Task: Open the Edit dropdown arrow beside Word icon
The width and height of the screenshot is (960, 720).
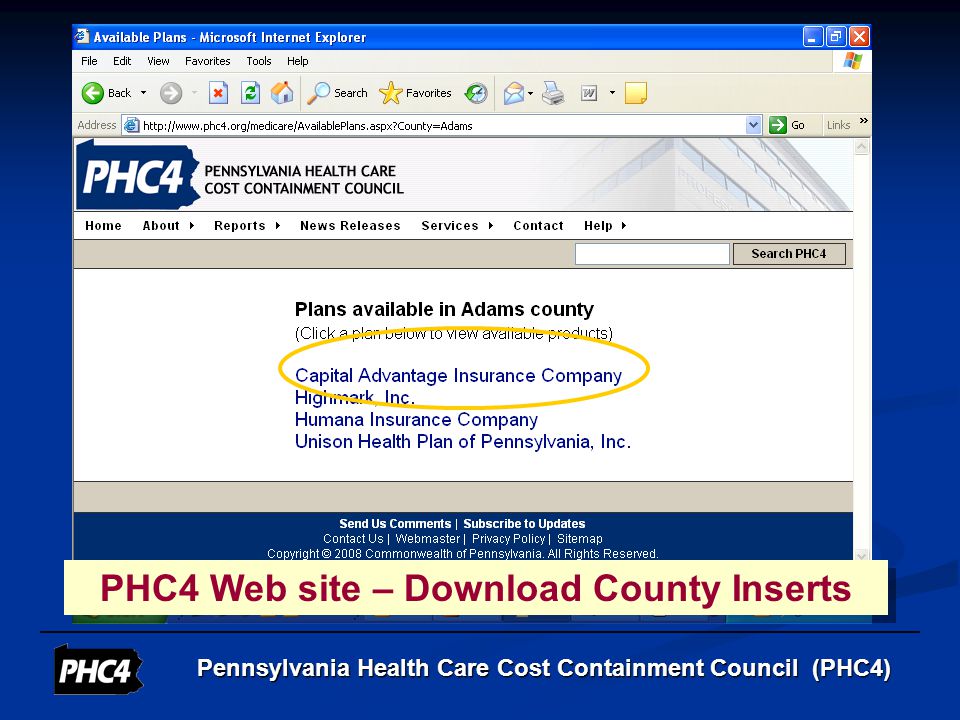Action: tap(612, 93)
